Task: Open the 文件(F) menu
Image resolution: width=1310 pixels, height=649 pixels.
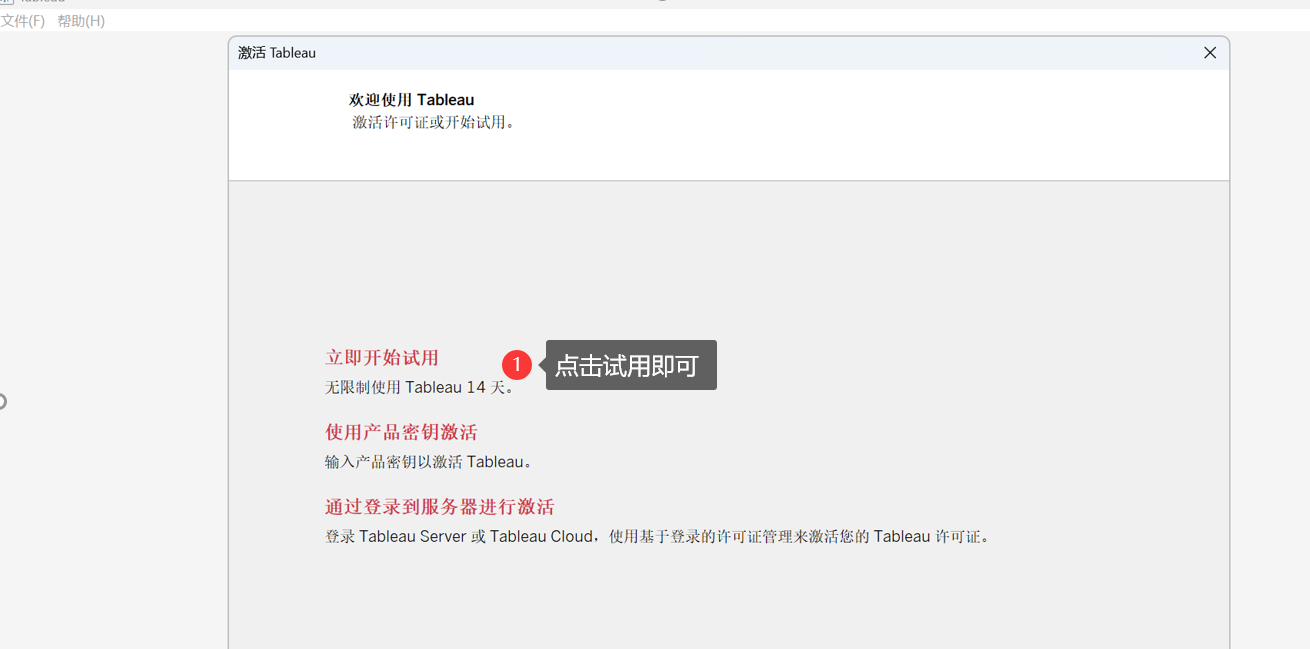Action: tap(23, 21)
